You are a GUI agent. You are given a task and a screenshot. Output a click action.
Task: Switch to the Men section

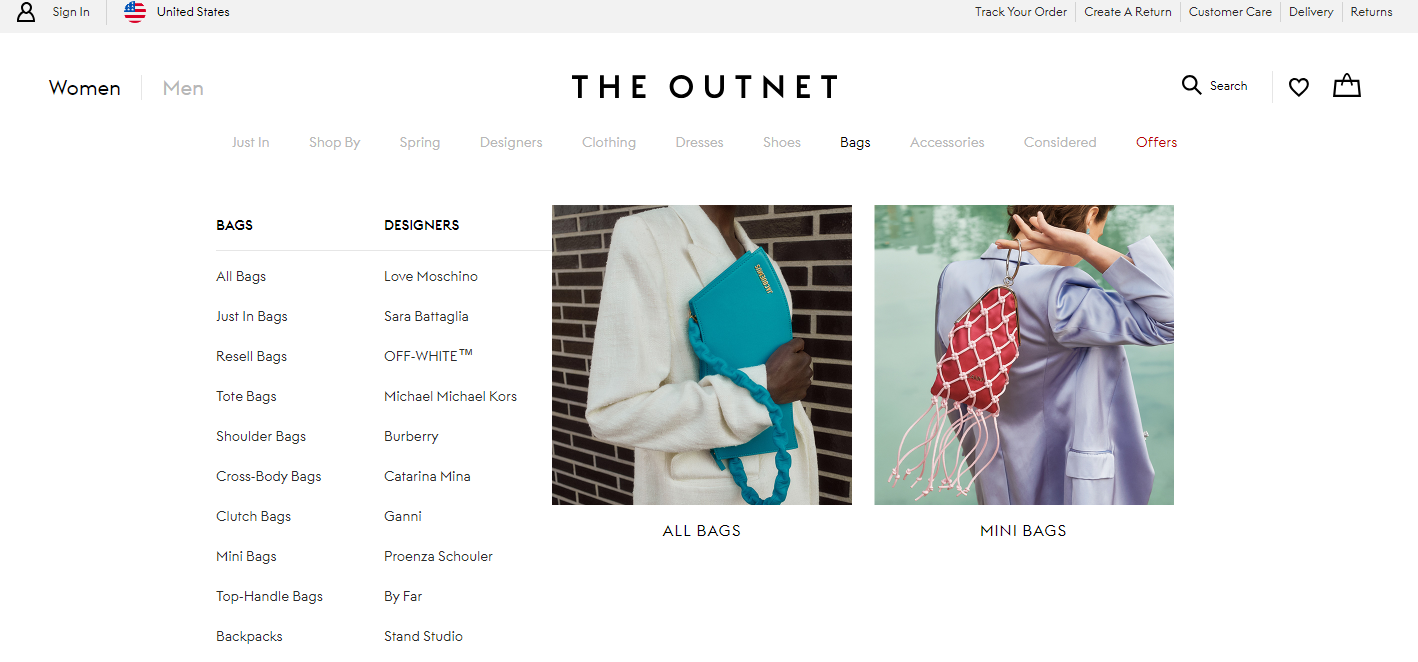[x=183, y=88]
